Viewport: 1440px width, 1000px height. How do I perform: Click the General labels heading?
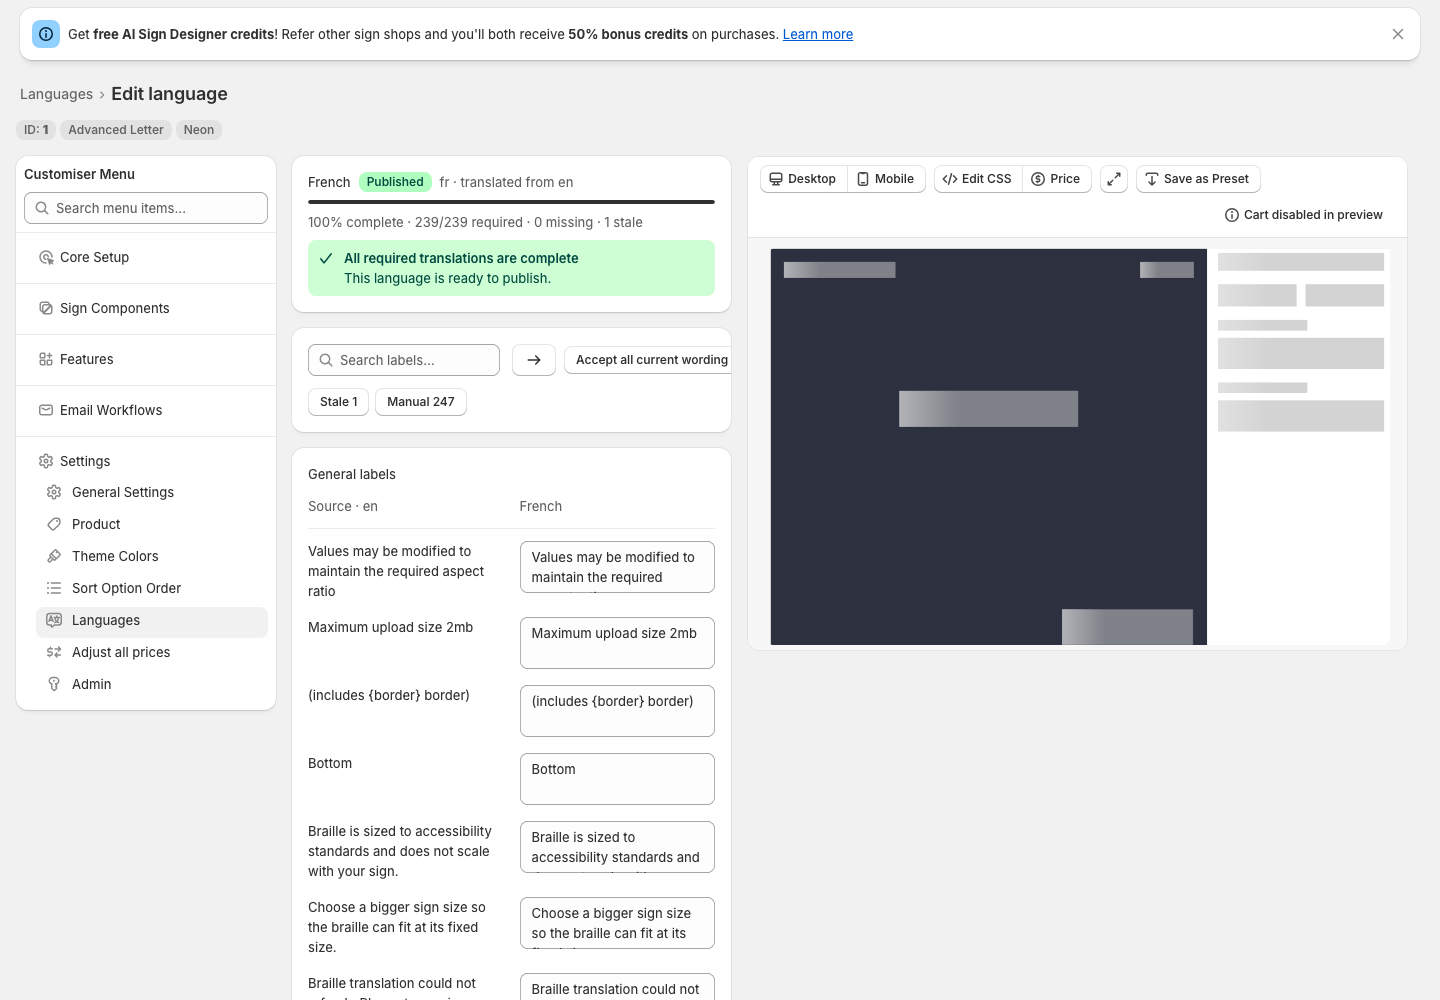tap(352, 474)
